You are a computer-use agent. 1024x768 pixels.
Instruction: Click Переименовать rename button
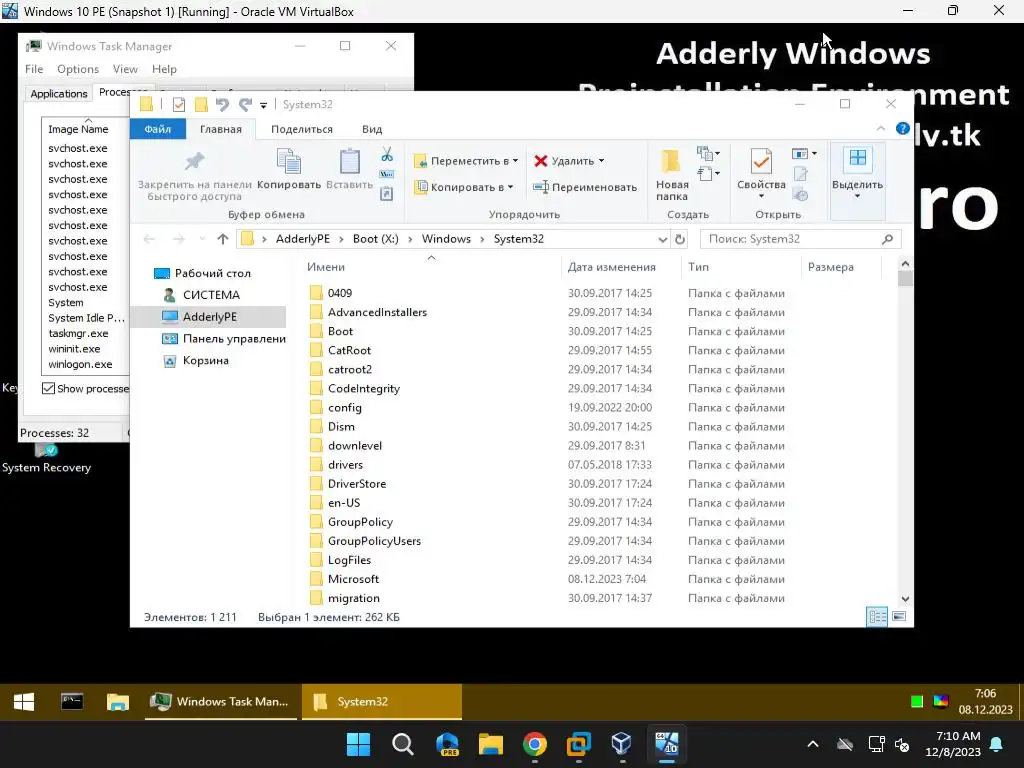tap(584, 187)
